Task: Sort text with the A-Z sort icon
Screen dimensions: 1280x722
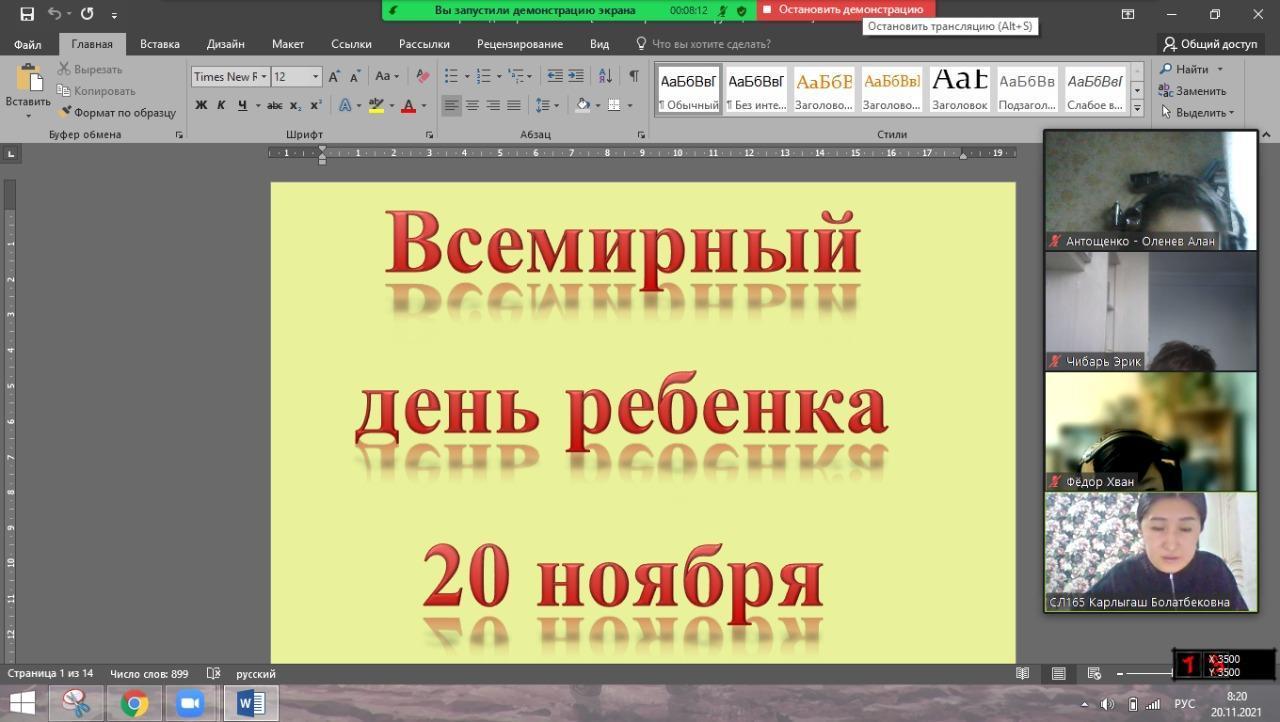Action: (605, 77)
